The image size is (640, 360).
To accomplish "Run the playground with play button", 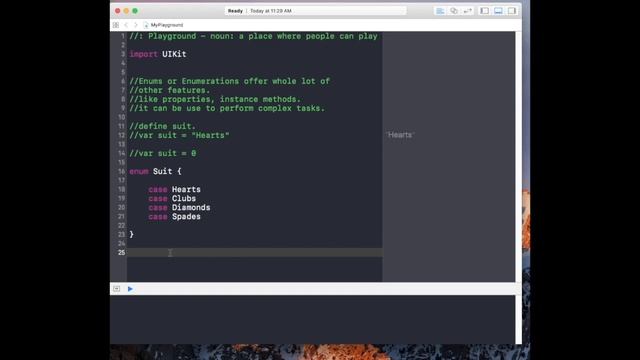I will click(x=130, y=289).
